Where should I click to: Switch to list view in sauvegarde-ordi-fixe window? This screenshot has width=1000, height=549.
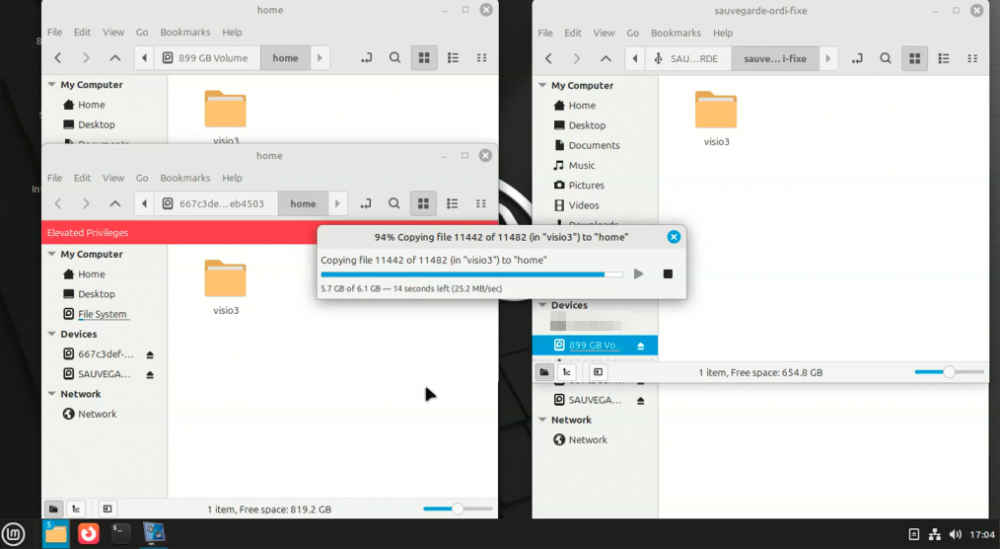tap(943, 59)
